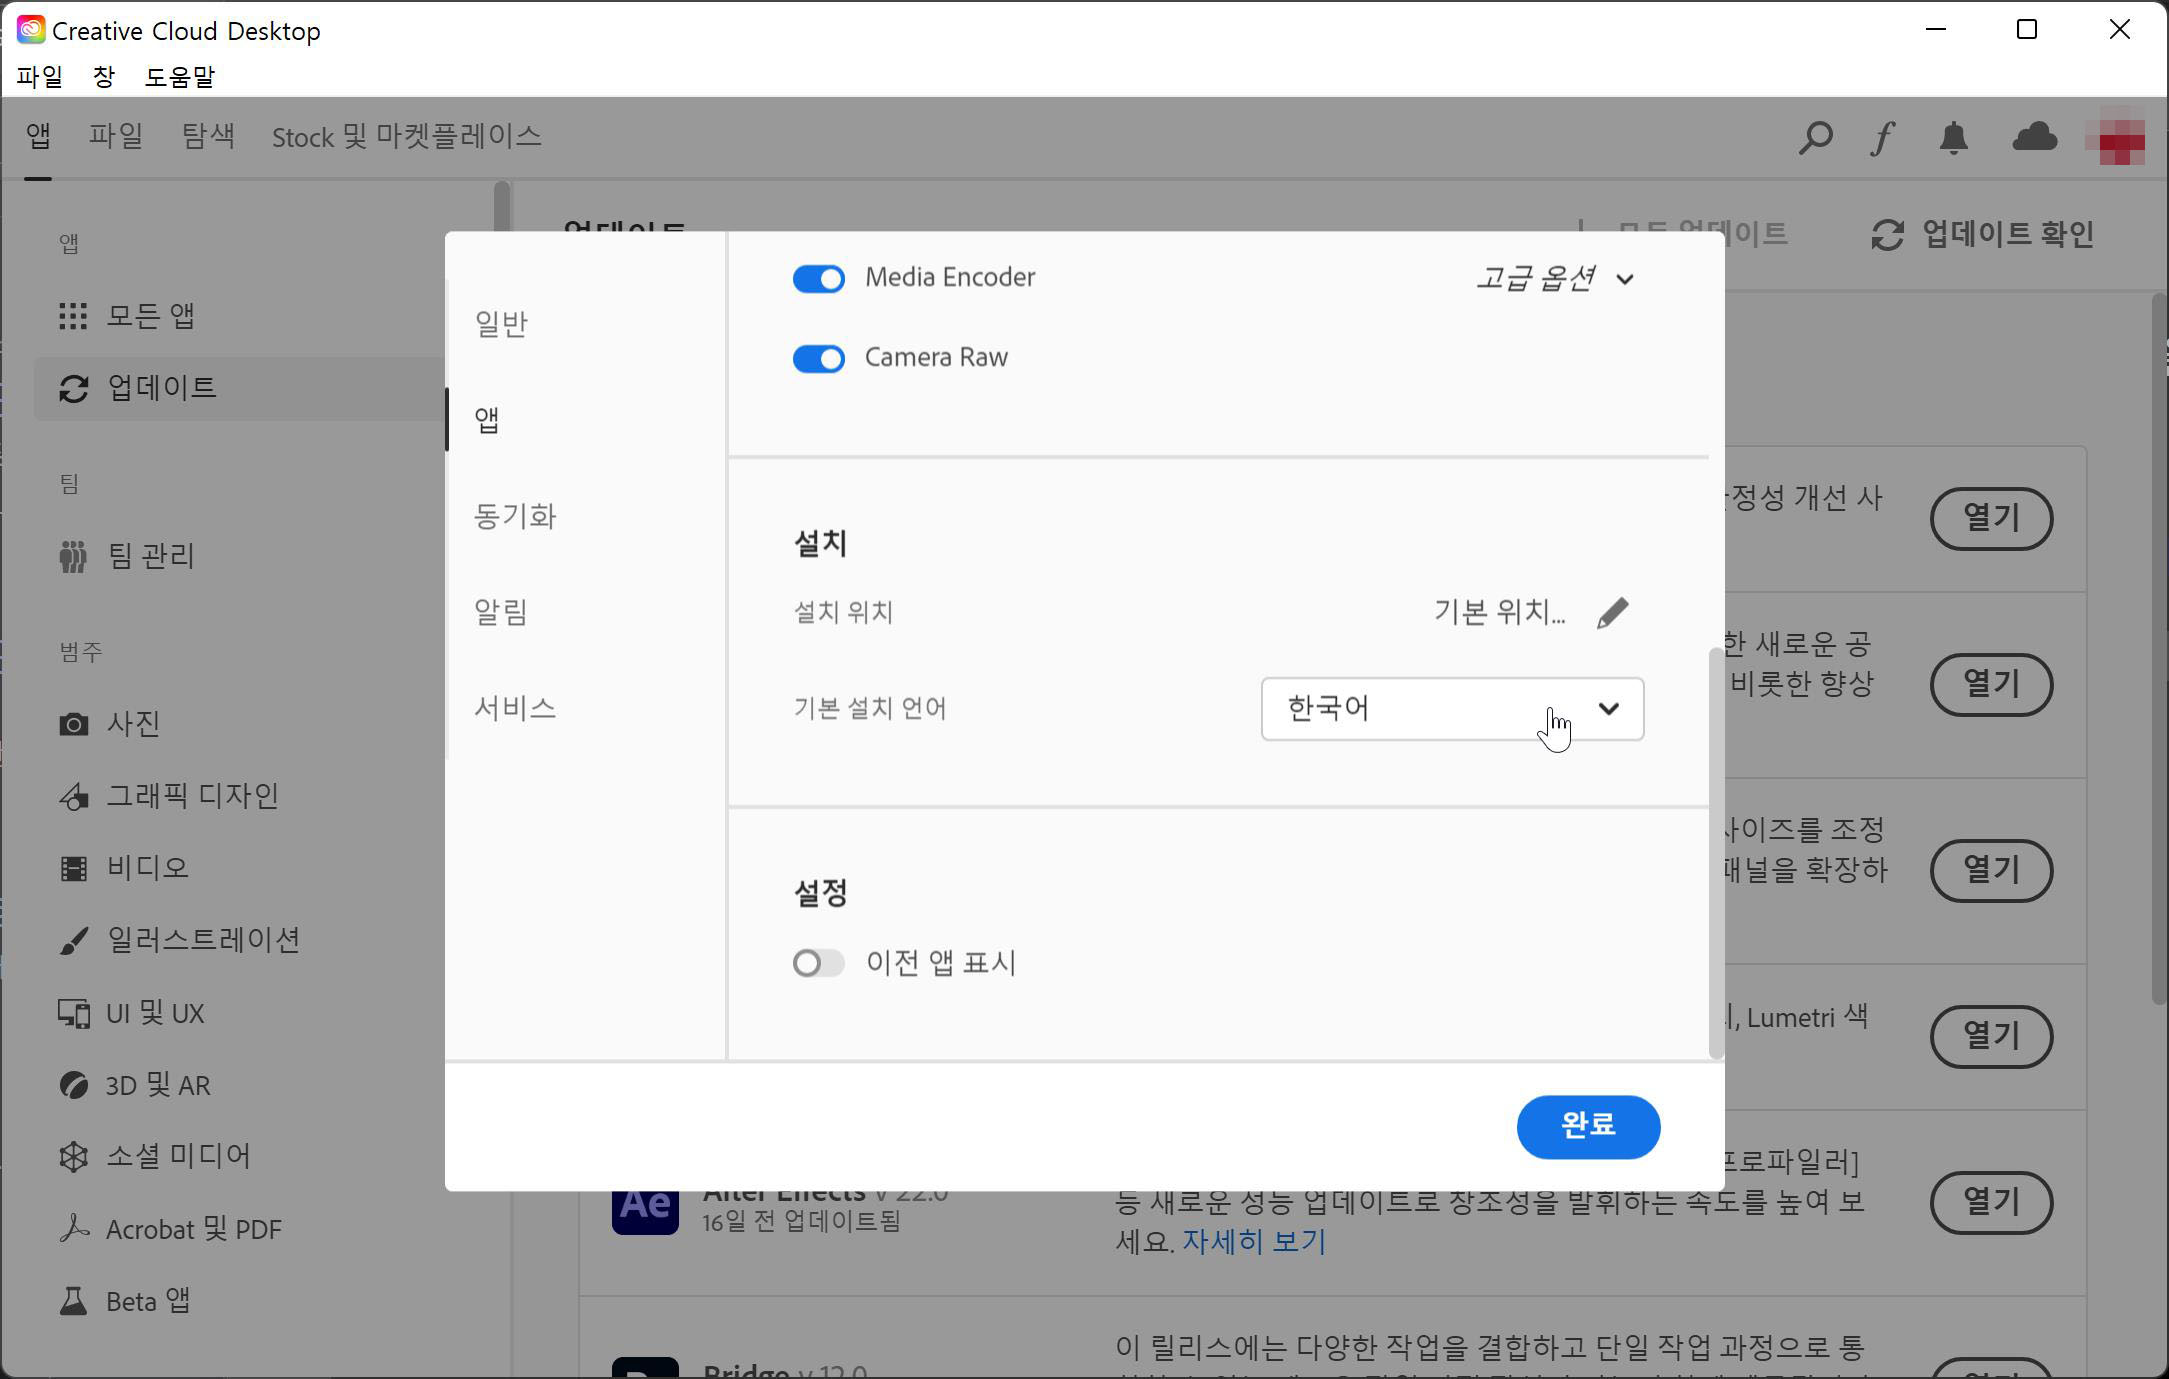Open the 창 menu
This screenshot has height=1379, width=2169.
pyautogui.click(x=104, y=77)
